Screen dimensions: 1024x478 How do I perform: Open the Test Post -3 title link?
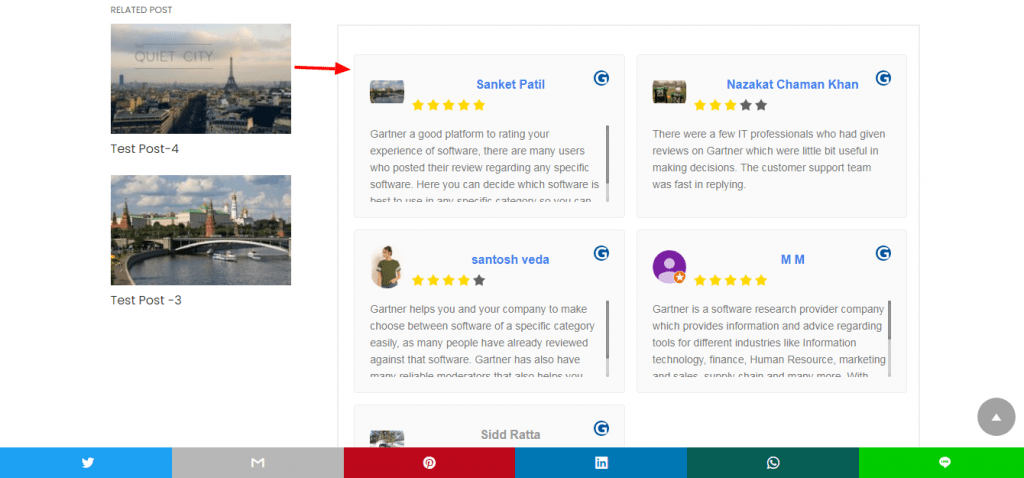(x=146, y=300)
